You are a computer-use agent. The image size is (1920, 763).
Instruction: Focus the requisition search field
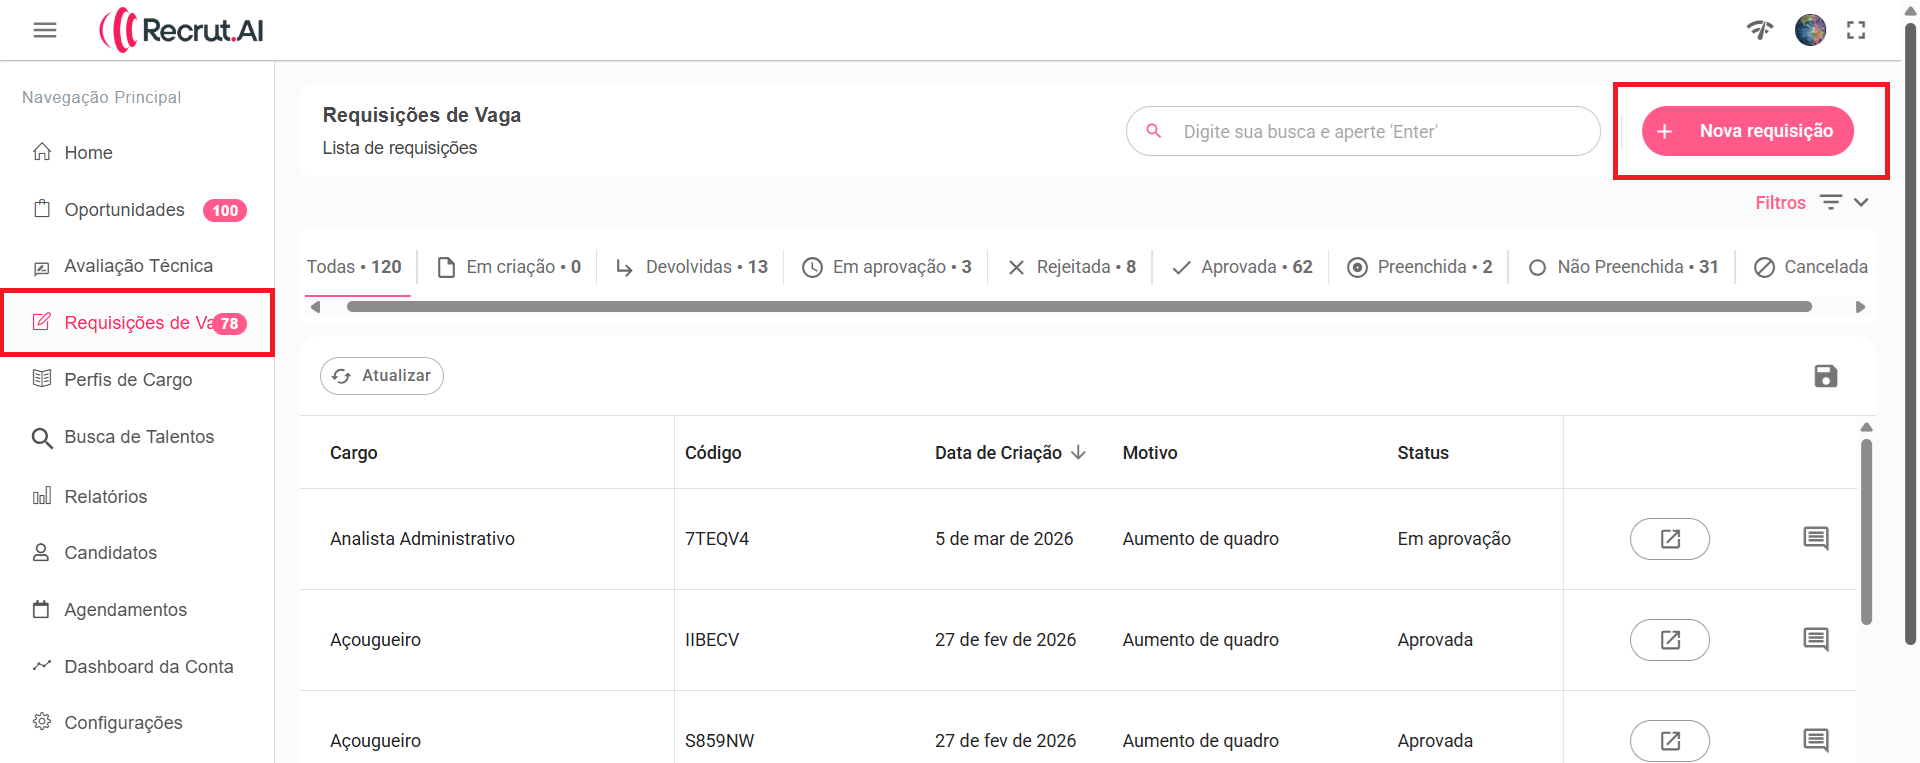tap(1380, 132)
